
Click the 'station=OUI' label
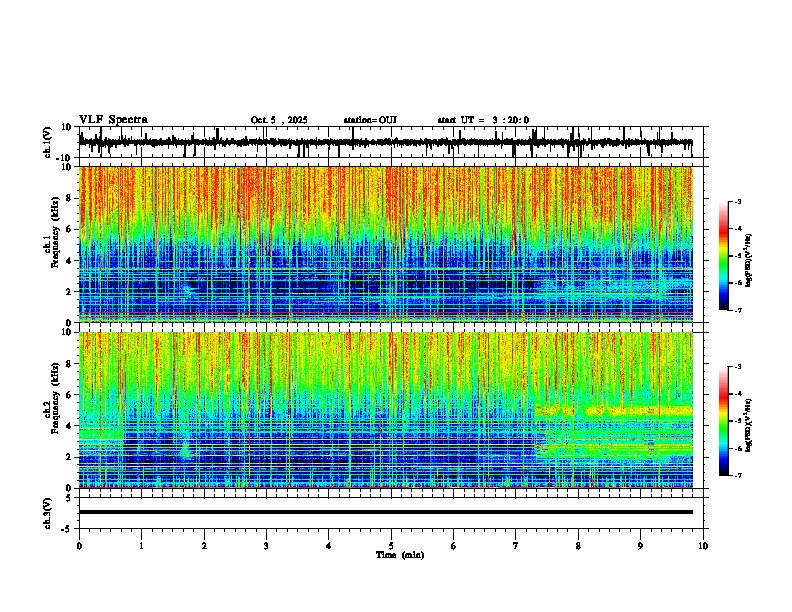[370, 120]
